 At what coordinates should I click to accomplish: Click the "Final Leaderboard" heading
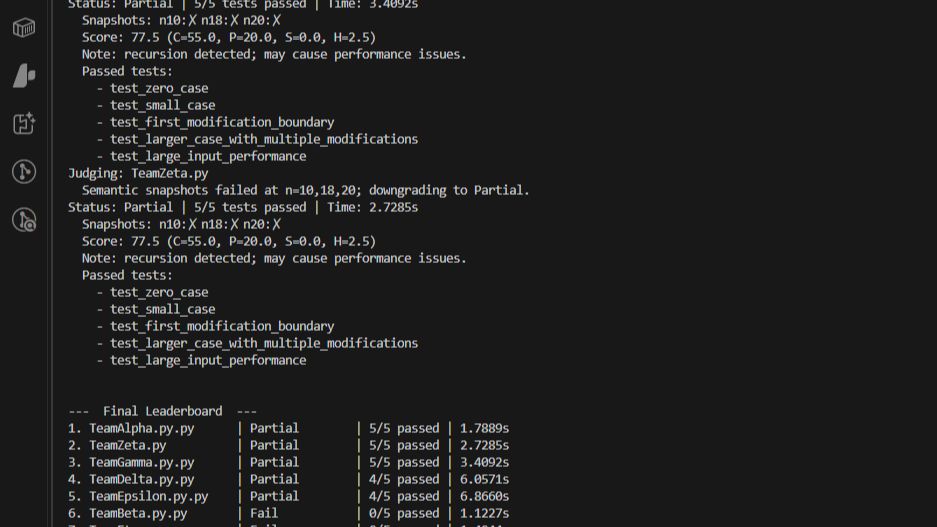[162, 411]
